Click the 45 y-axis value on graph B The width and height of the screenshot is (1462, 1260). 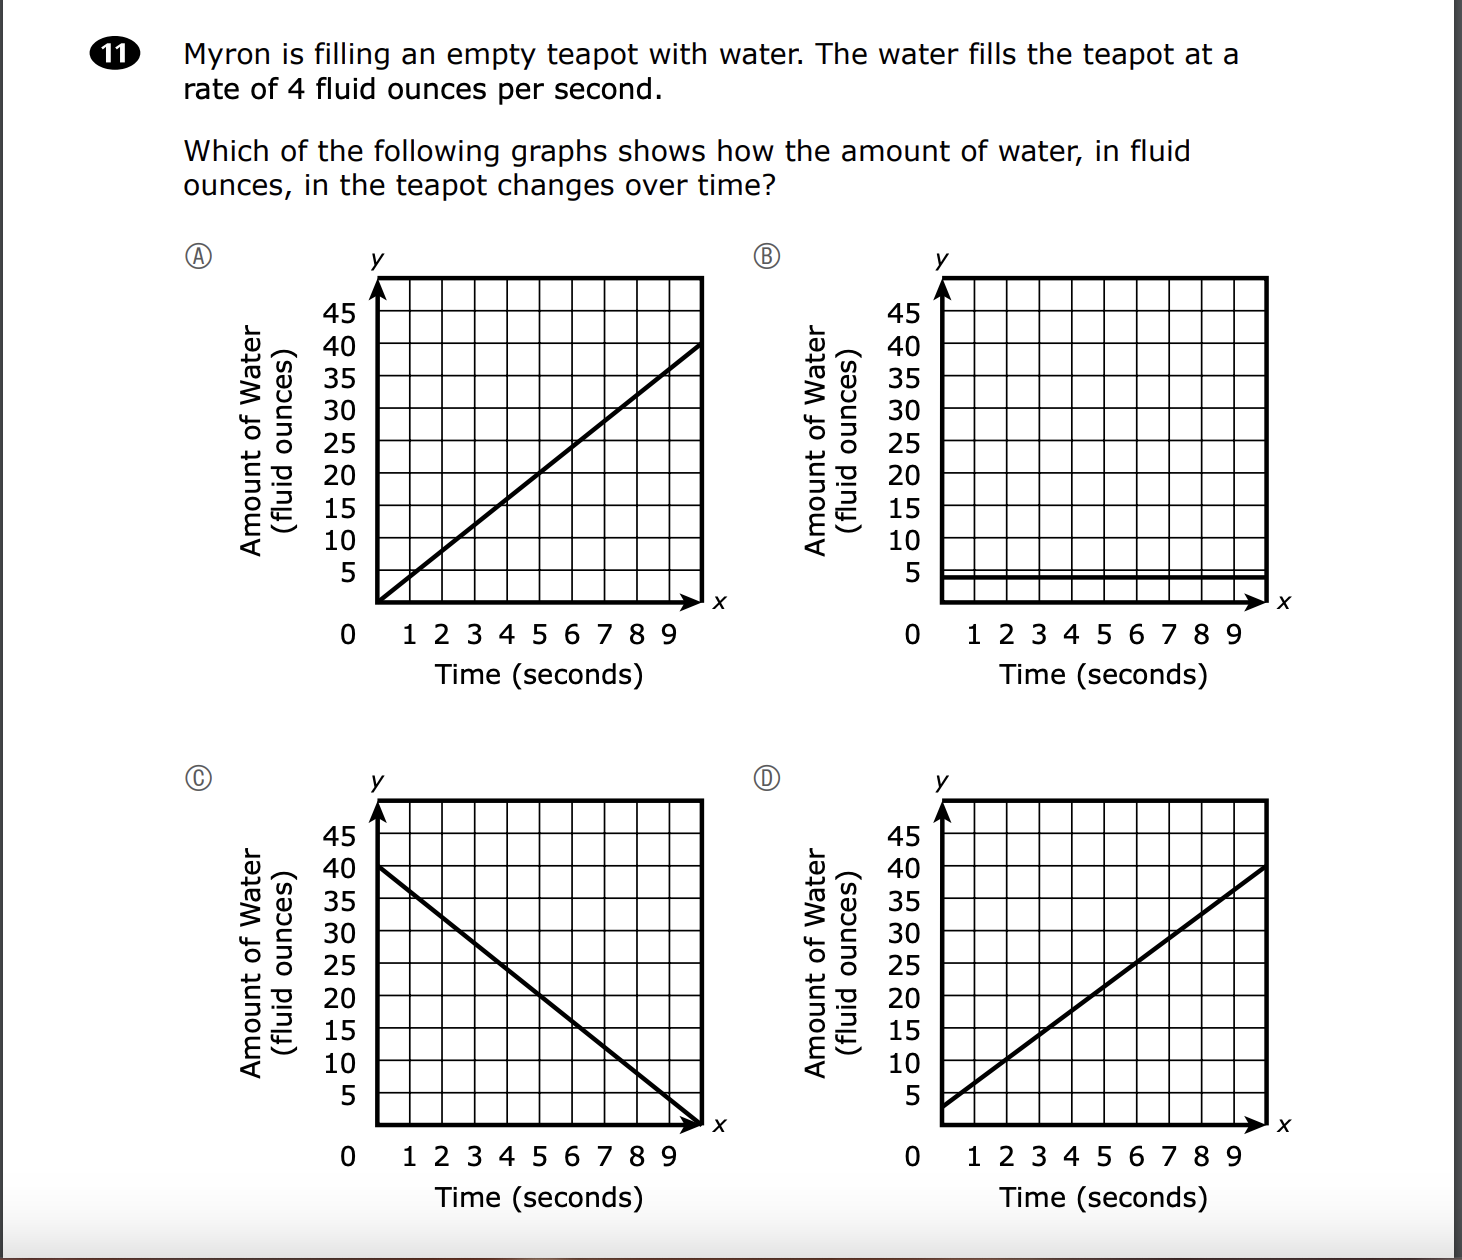[903, 313]
